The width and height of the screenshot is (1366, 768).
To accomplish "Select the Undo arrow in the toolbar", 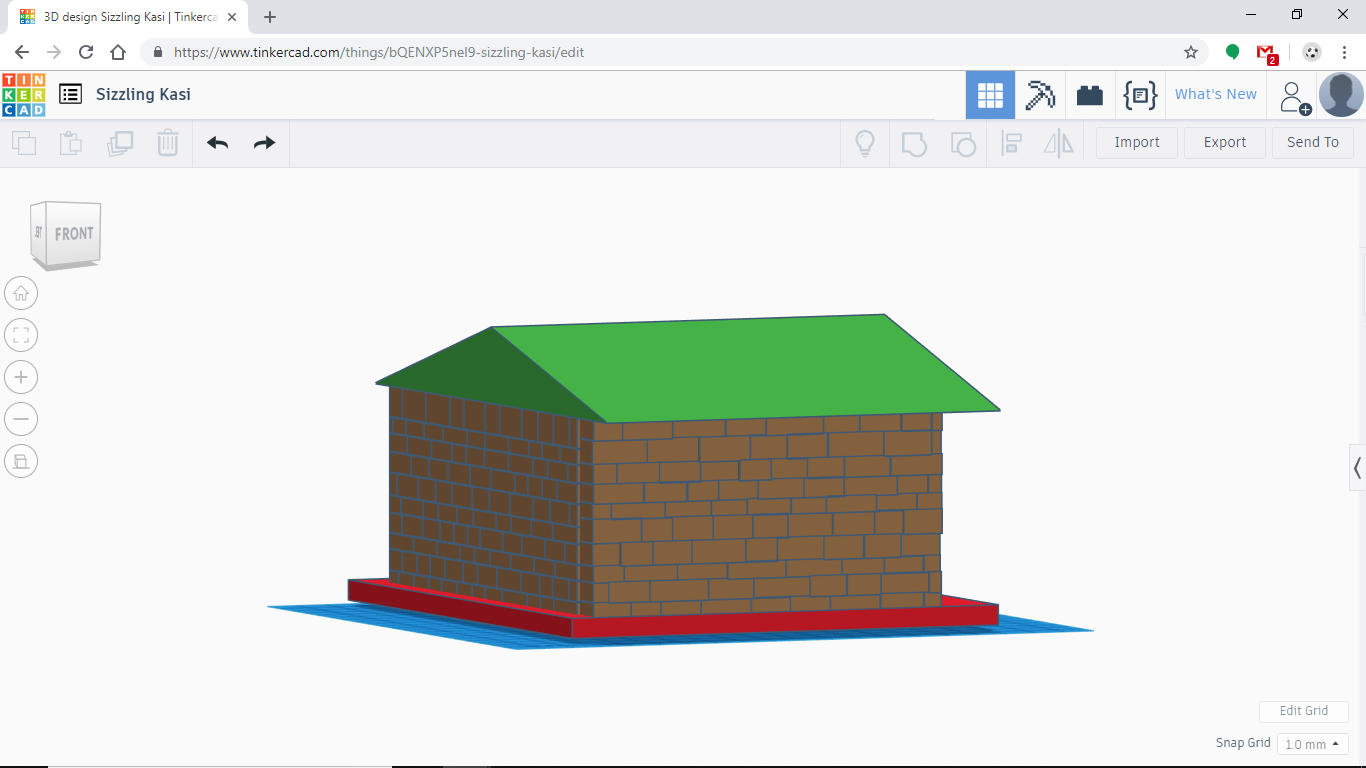I will (x=216, y=143).
